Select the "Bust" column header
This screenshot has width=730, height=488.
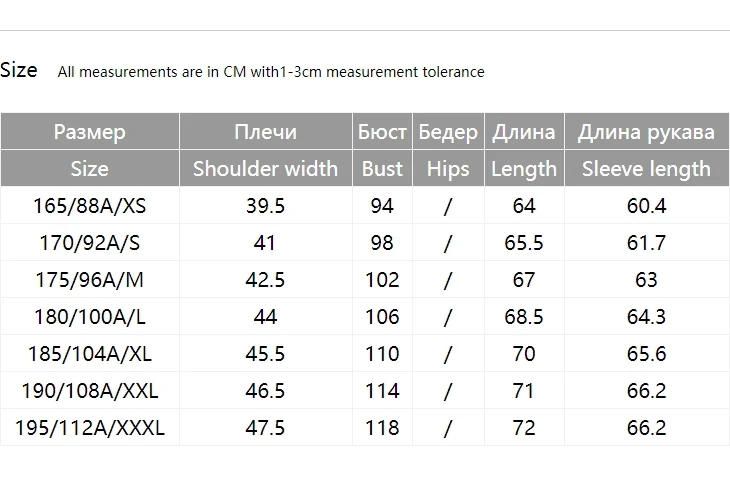(382, 169)
